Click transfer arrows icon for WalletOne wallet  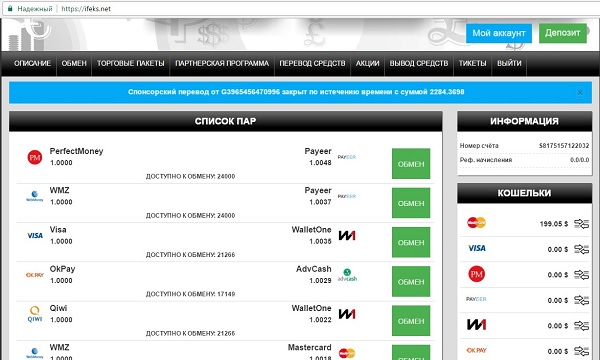point(582,326)
